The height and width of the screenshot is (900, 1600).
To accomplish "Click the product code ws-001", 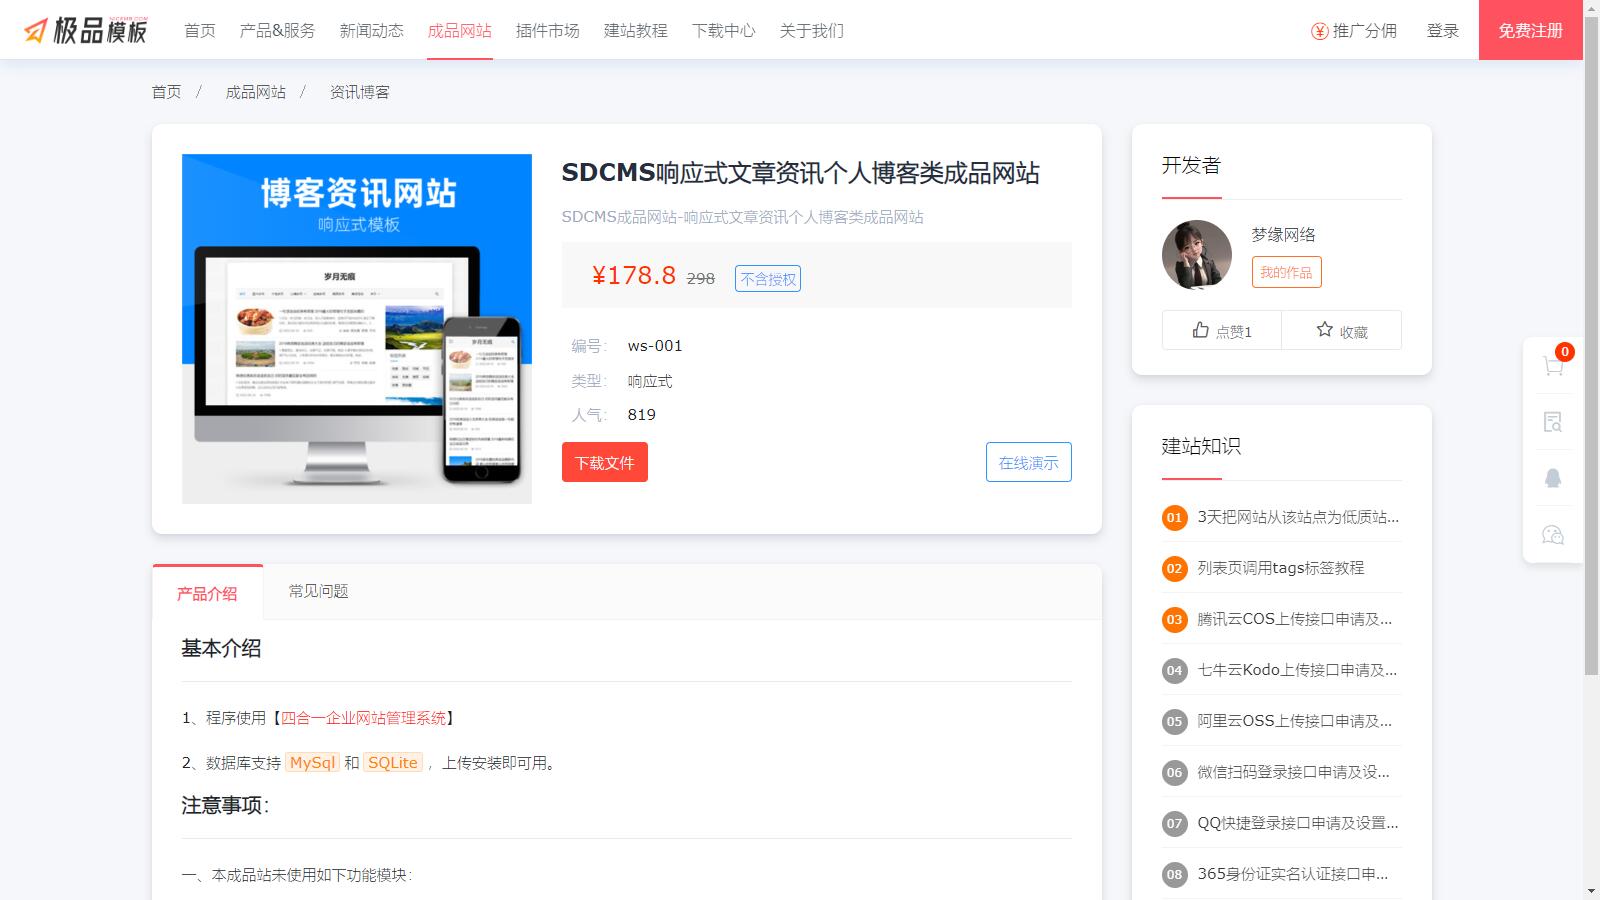I will 655,346.
